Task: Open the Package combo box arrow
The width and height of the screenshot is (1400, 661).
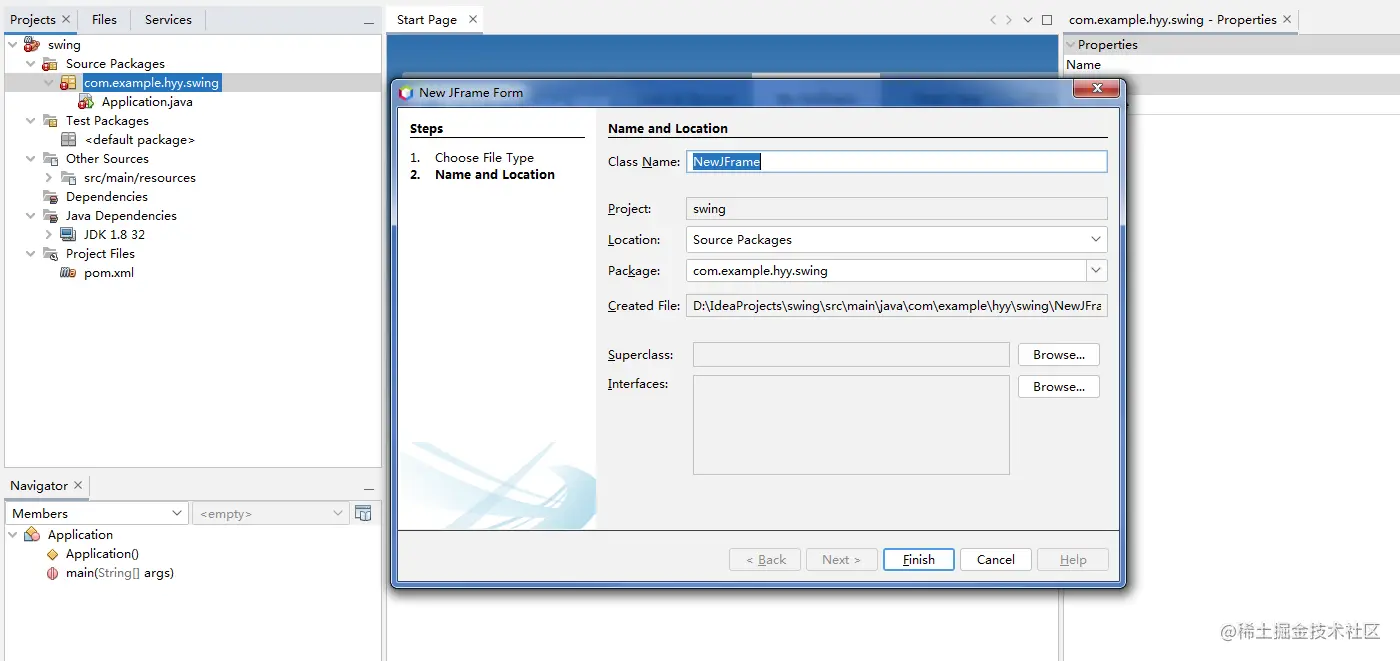Action: 1097,271
